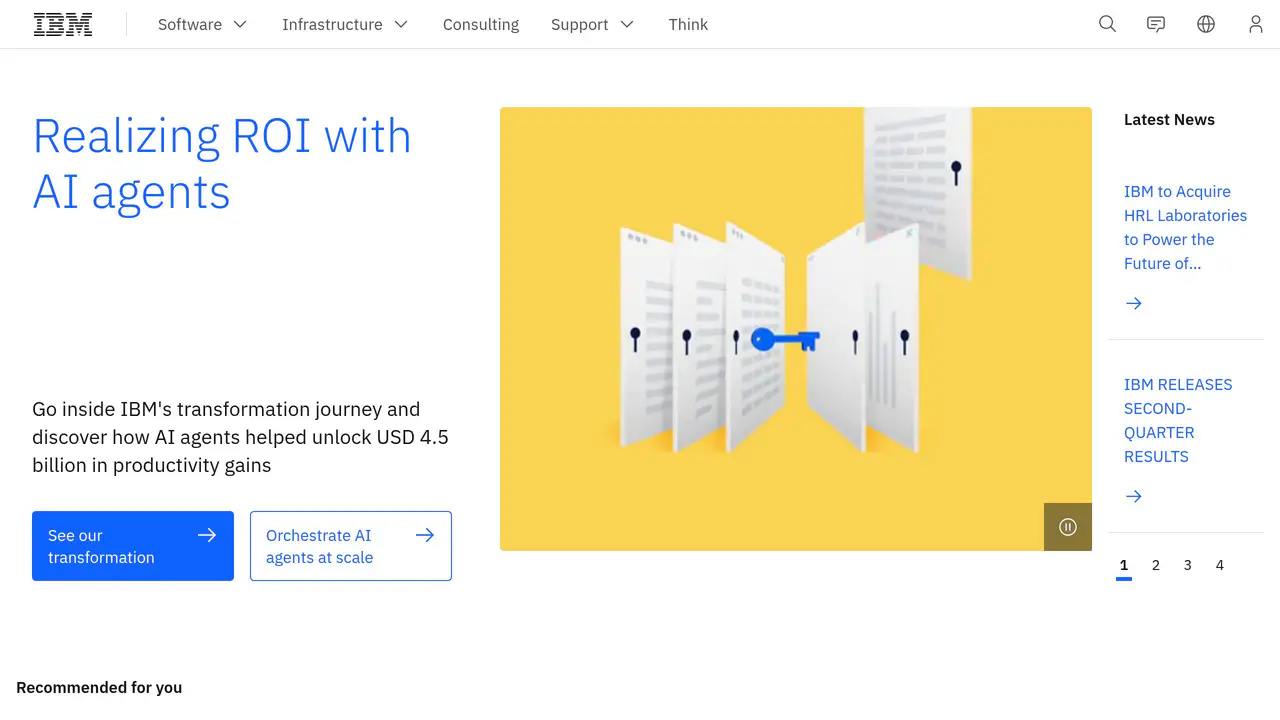Open IBM Releases Second-Quarter Results link

click(1178, 421)
